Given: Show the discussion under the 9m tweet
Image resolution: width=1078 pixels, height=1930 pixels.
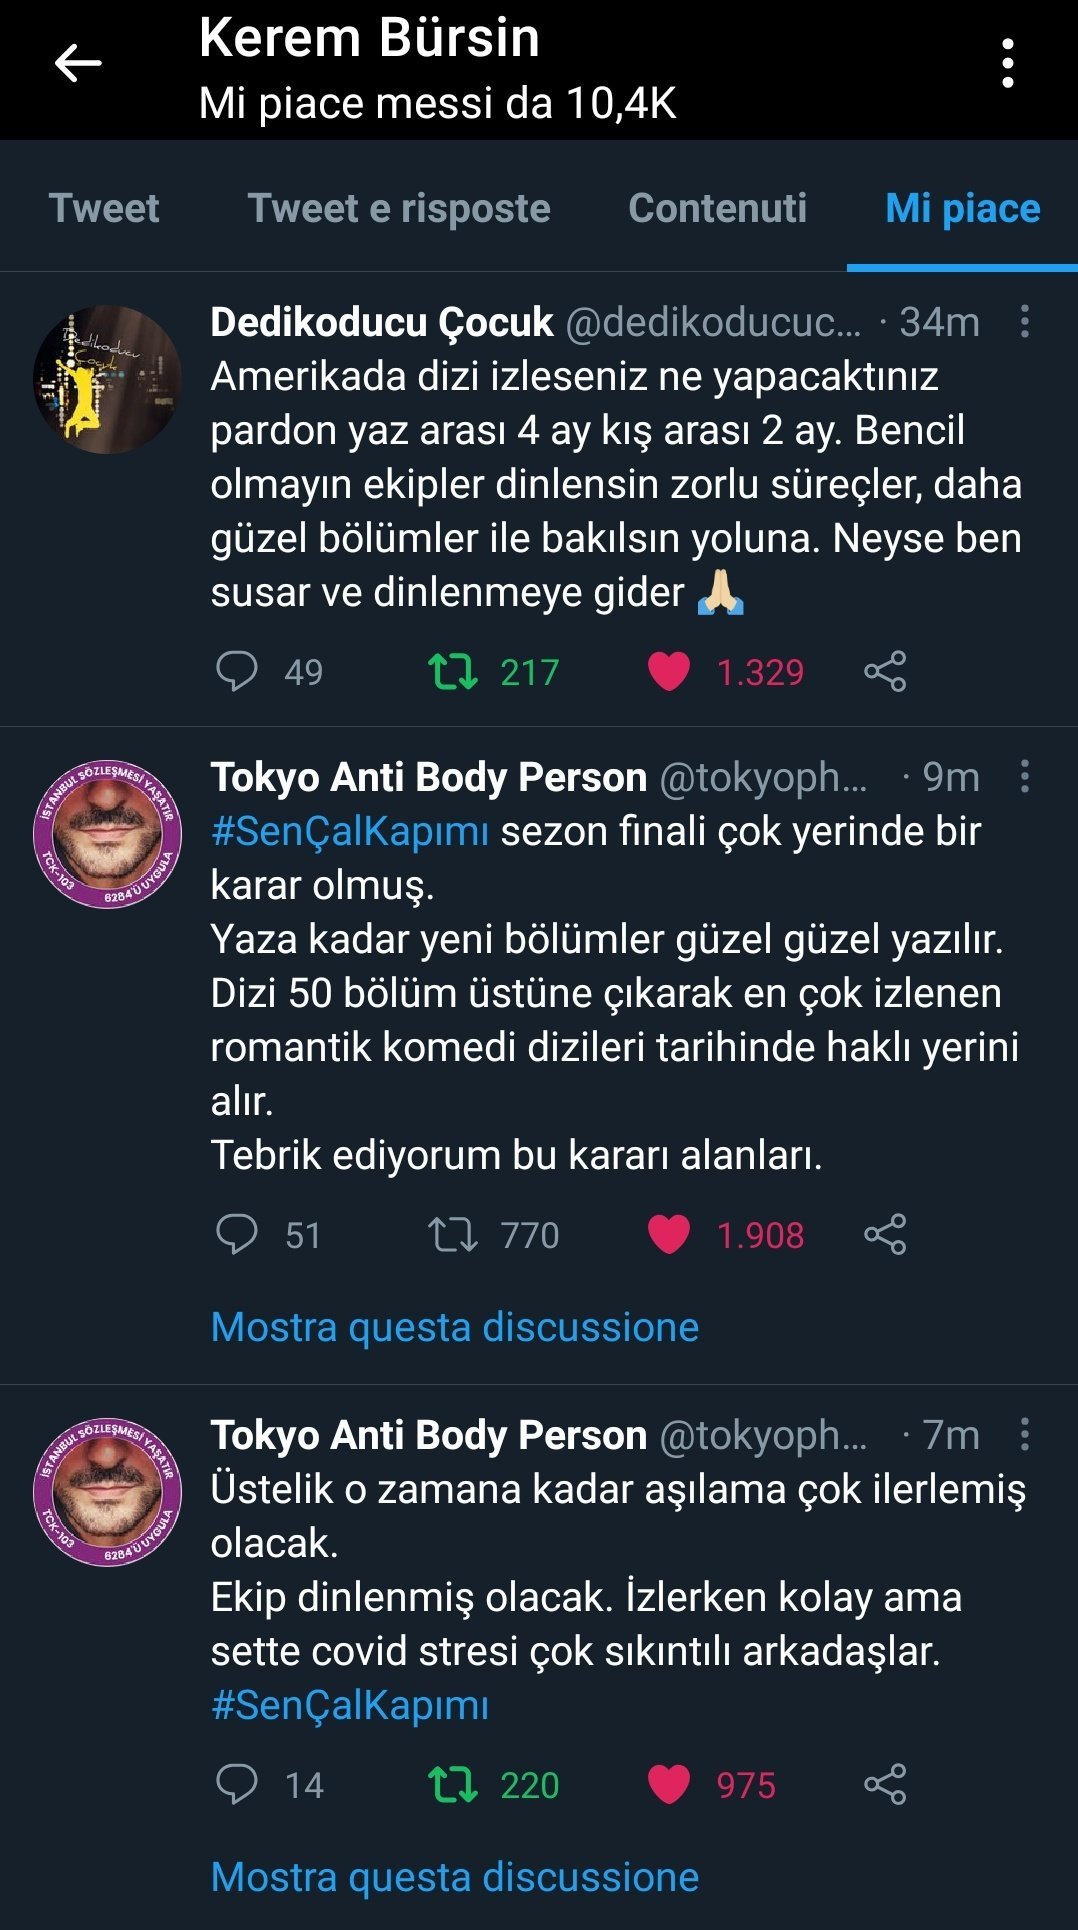Looking at the screenshot, I should point(455,1327).
